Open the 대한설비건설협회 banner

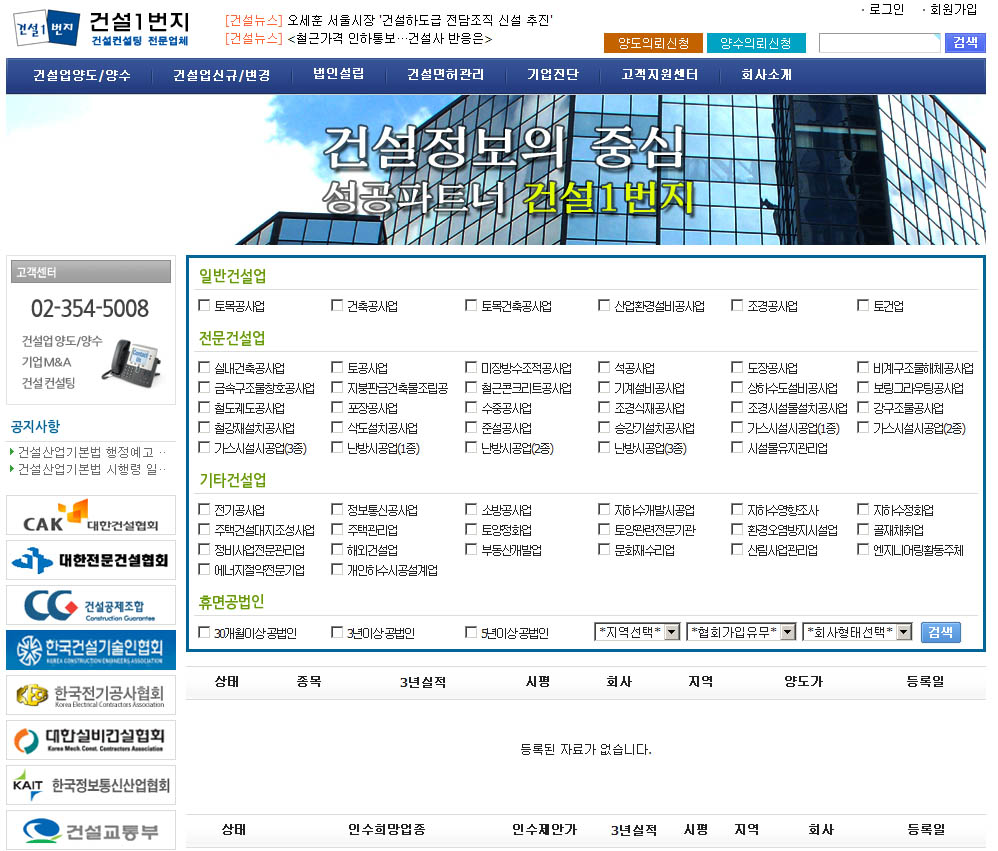click(91, 740)
